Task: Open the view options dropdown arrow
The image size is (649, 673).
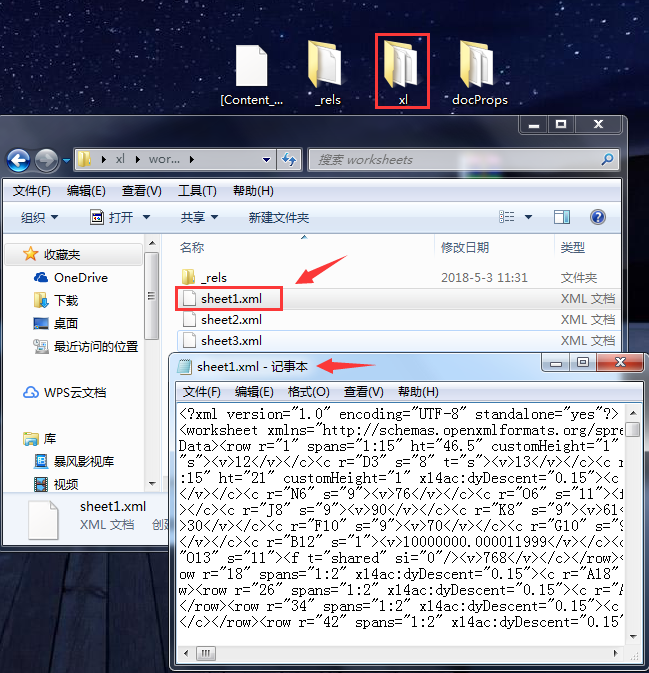Action: pos(528,217)
